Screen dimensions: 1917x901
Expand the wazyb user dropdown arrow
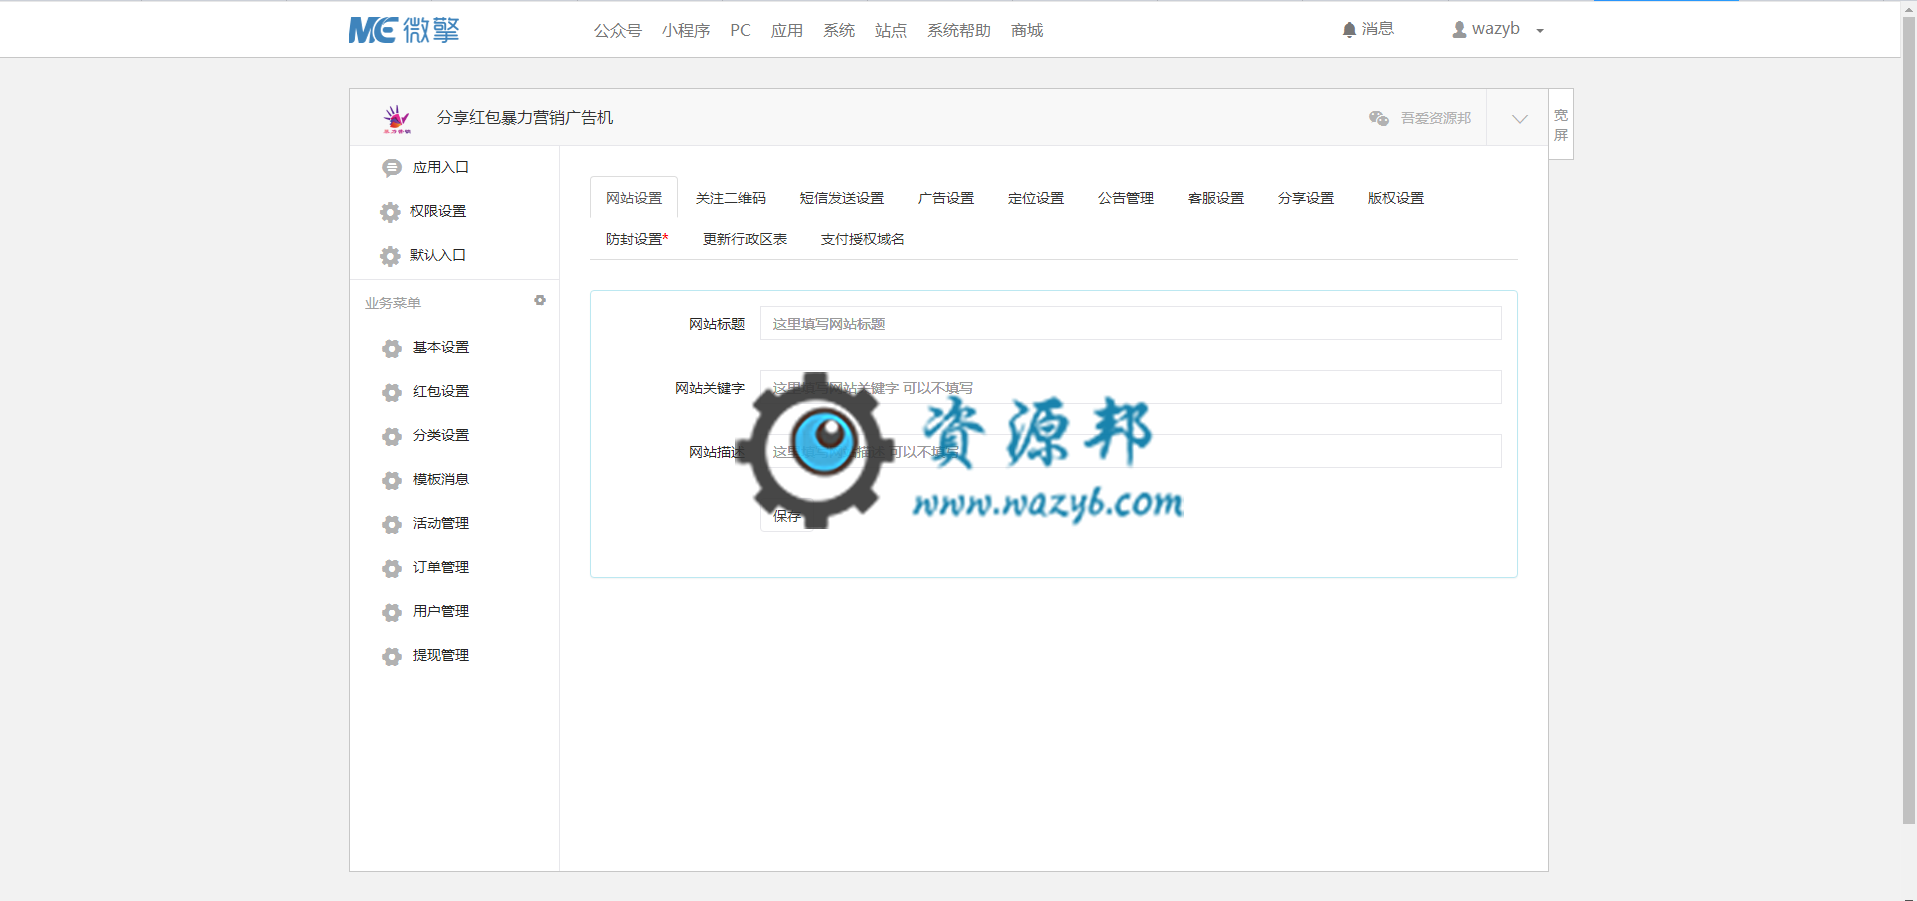click(1540, 31)
